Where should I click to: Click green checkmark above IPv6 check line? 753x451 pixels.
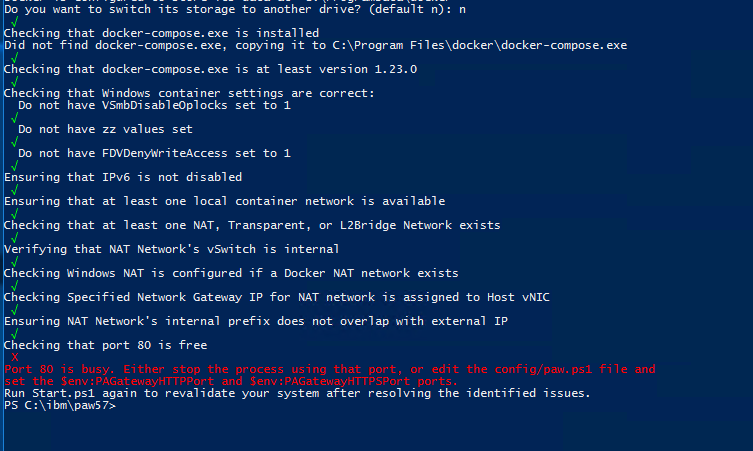(x=14, y=166)
